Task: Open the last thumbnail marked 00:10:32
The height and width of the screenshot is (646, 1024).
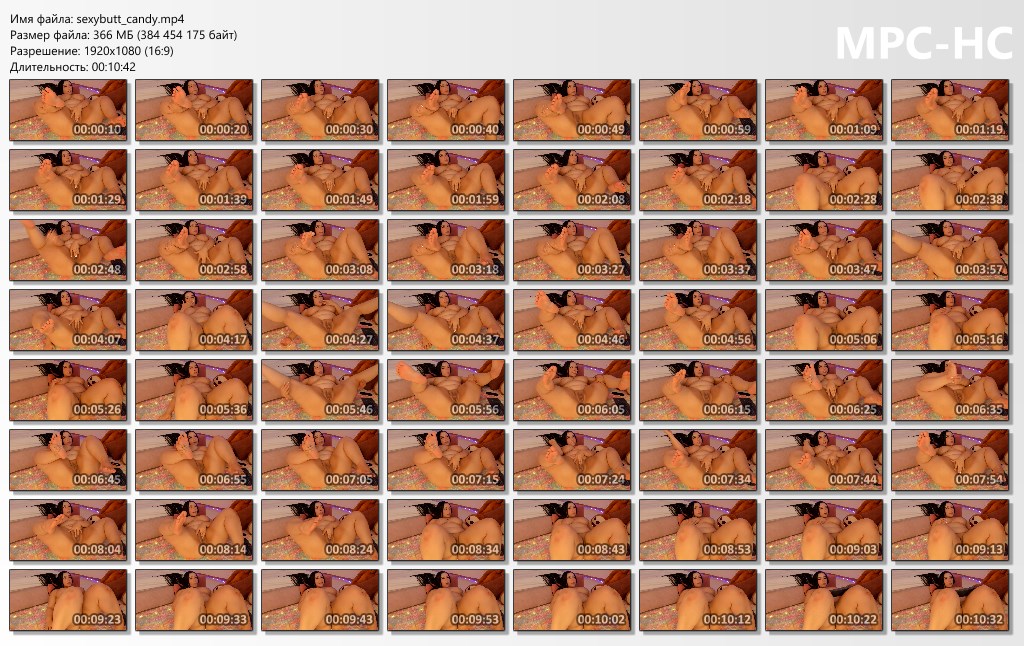Action: (x=950, y=600)
